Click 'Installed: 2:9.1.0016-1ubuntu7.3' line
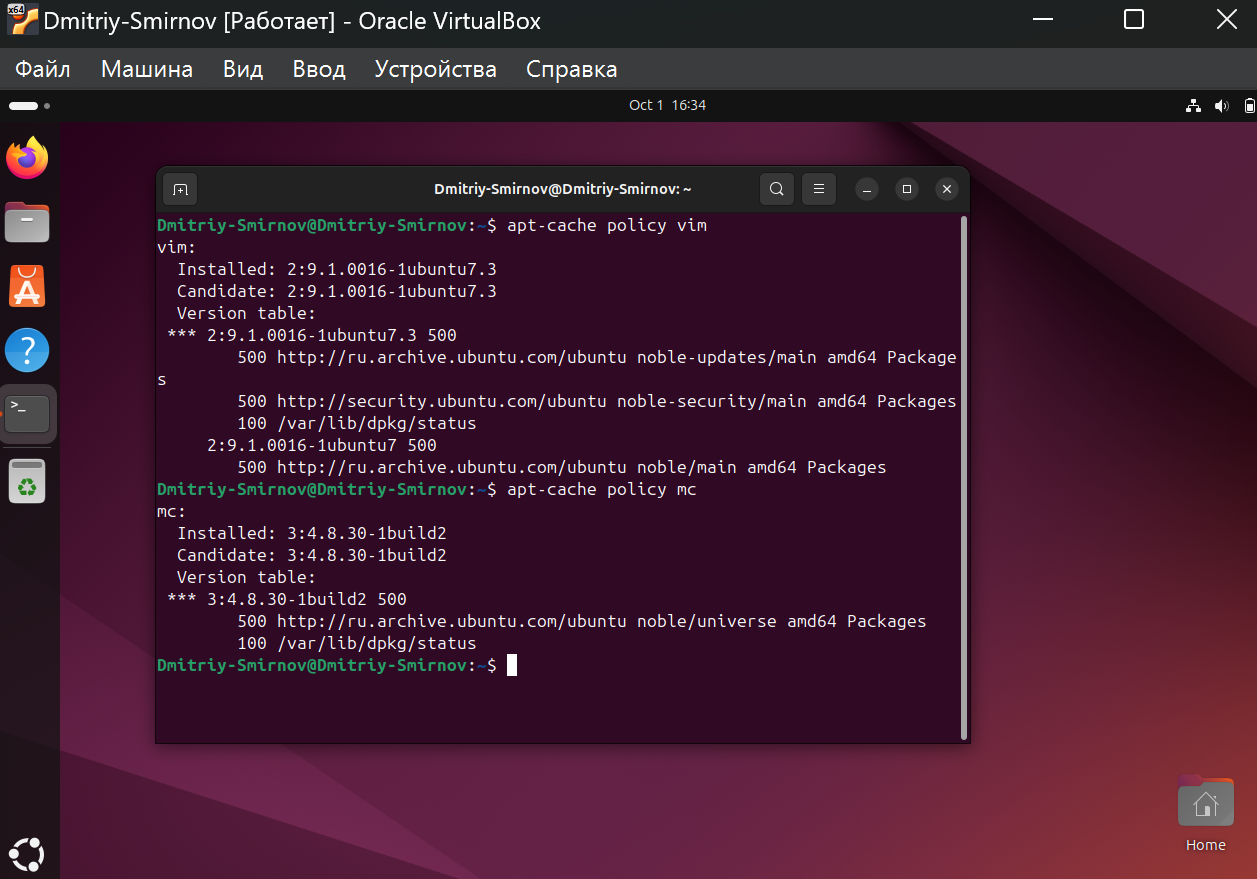This screenshot has height=879, width=1257. pos(337,269)
